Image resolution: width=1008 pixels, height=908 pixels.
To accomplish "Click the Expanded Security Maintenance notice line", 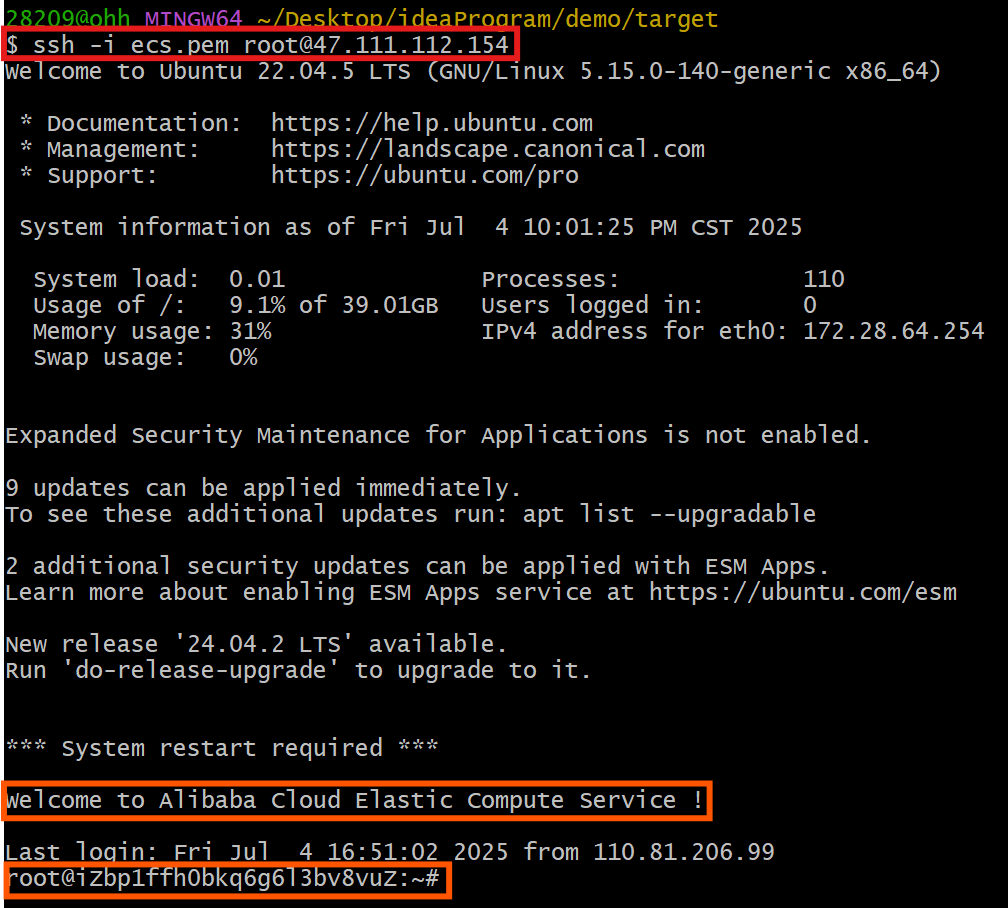I will [x=438, y=435].
